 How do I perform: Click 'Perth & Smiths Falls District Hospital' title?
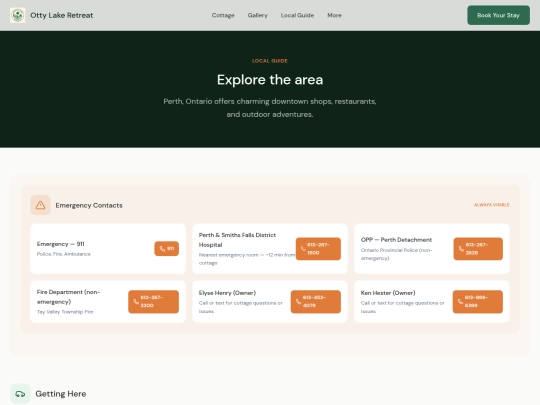click(237, 240)
